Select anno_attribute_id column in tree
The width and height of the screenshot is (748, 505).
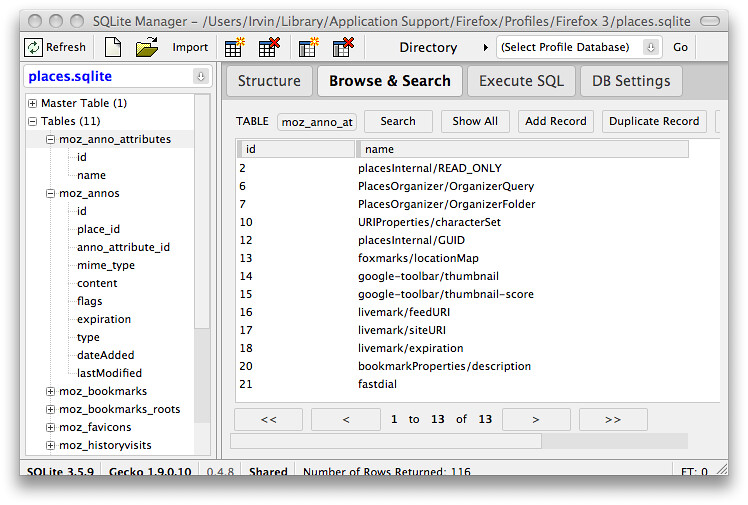(123, 247)
